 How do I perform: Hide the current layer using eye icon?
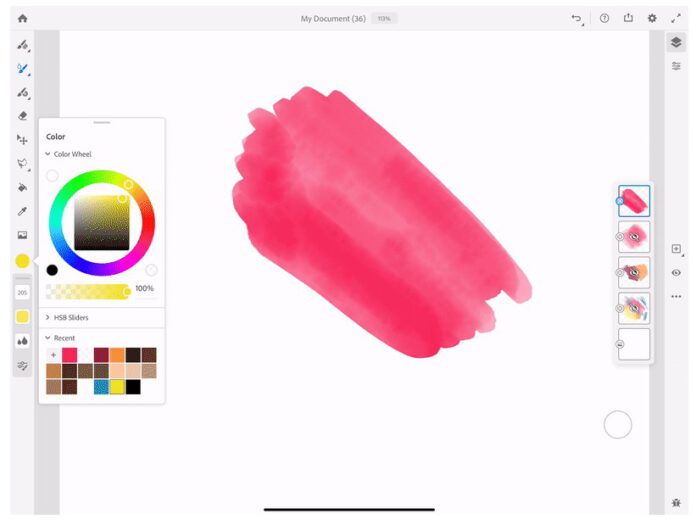pyautogui.click(x=676, y=272)
